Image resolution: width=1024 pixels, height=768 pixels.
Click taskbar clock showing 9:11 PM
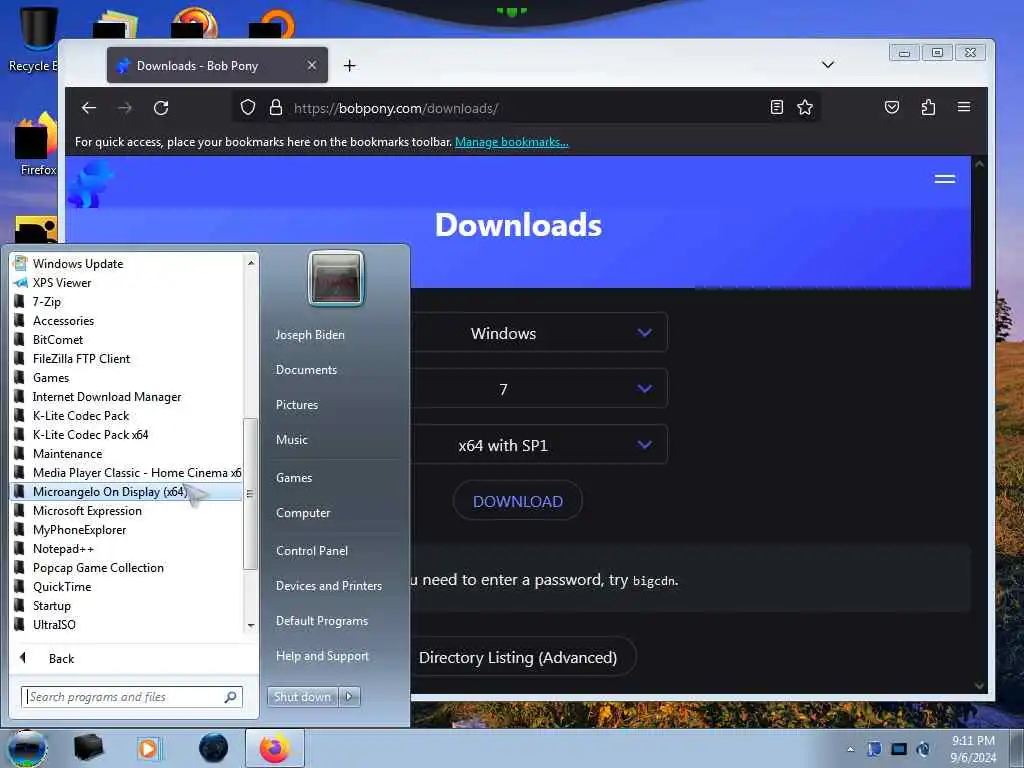click(973, 749)
